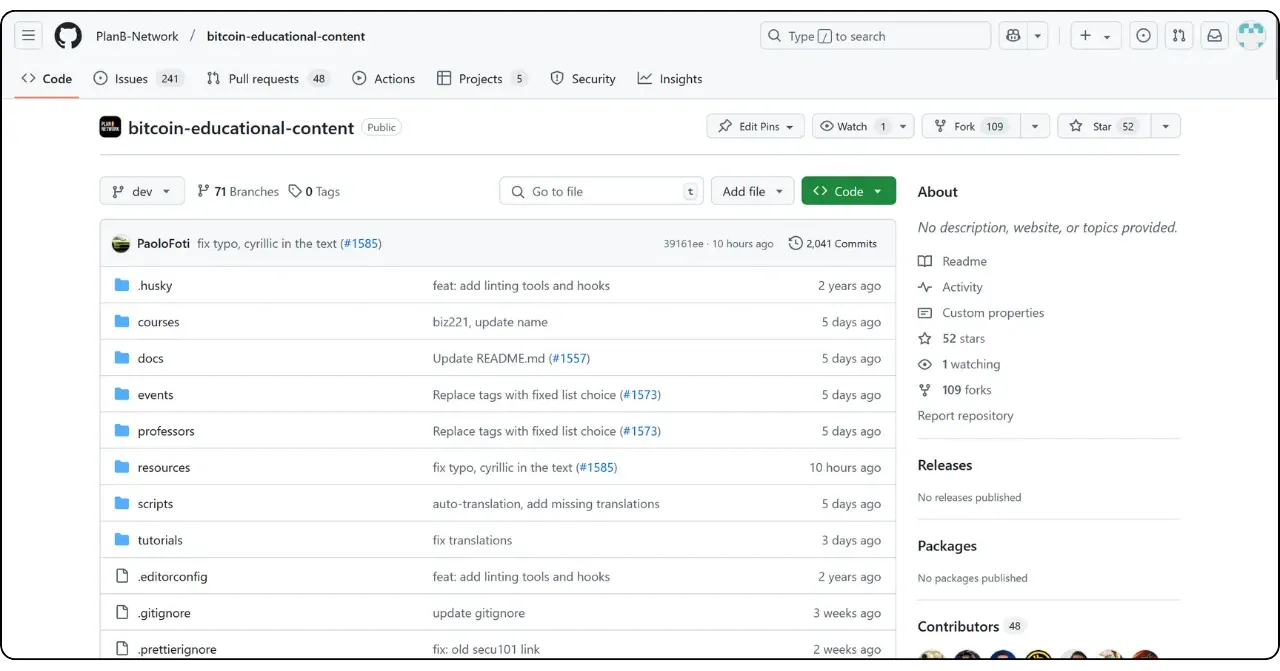The width and height of the screenshot is (1280, 671).
Task: Open the courses folder
Action: point(158,322)
